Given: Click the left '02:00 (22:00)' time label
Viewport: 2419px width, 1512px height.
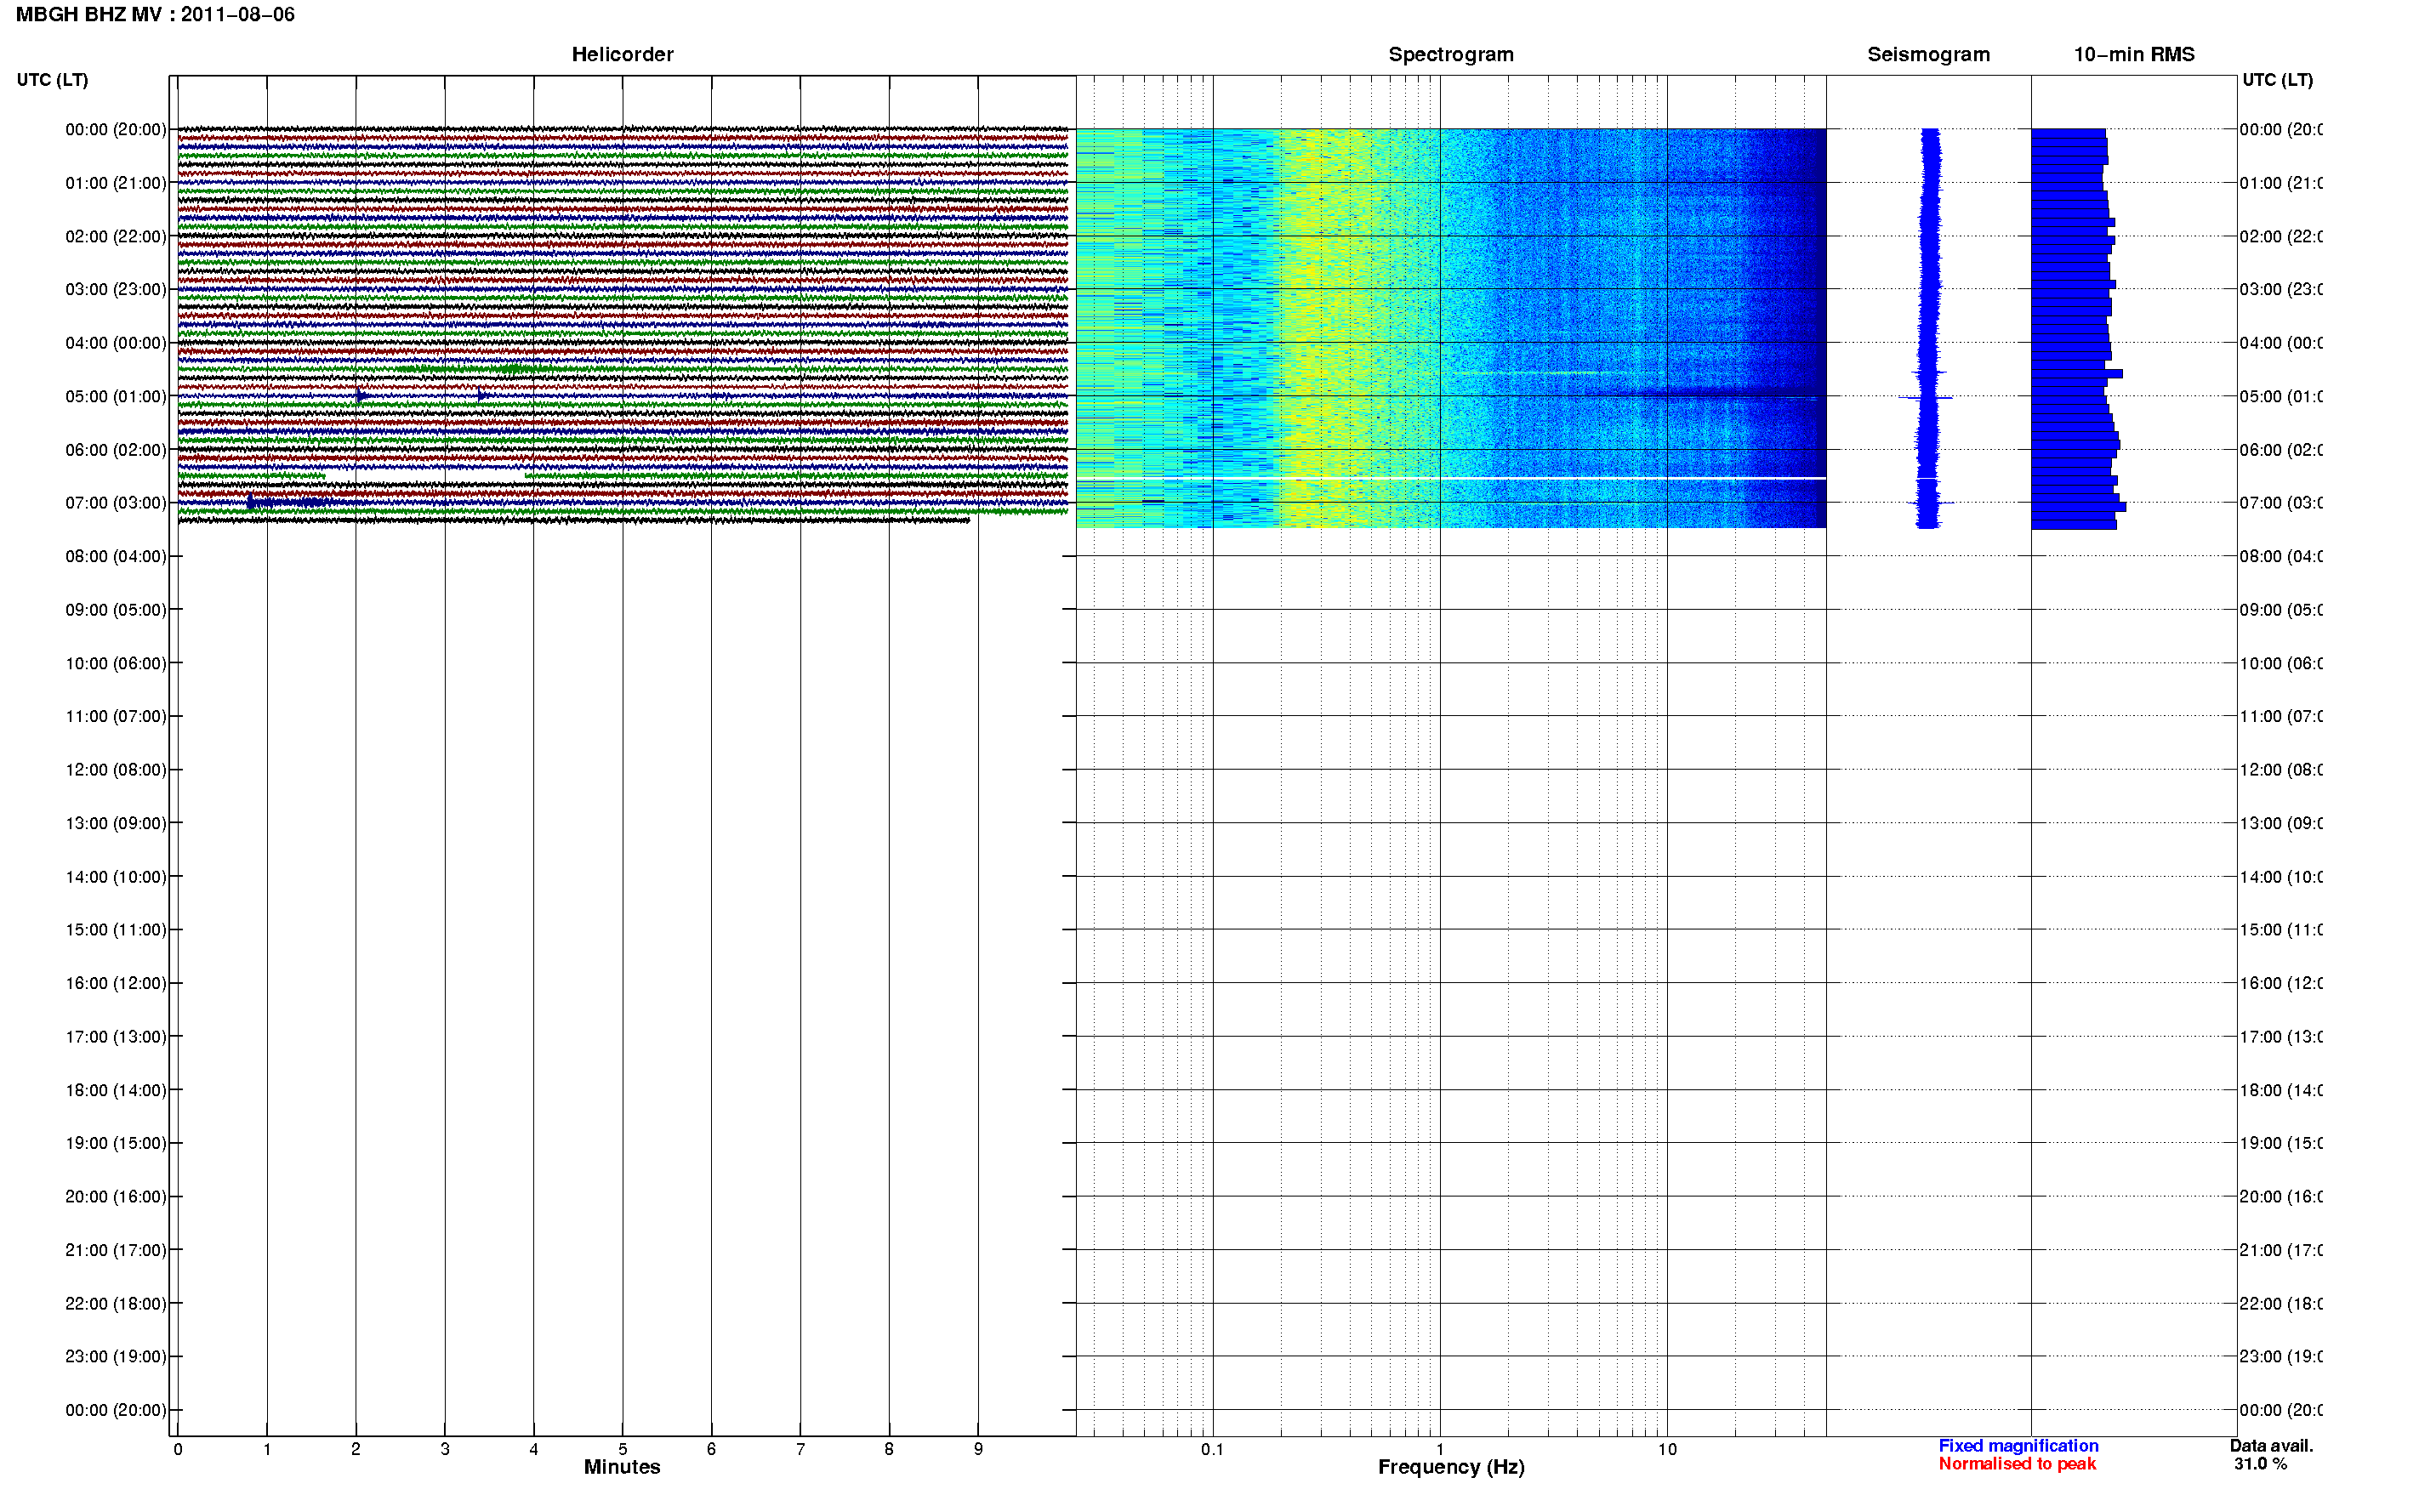Looking at the screenshot, I should (116, 237).
